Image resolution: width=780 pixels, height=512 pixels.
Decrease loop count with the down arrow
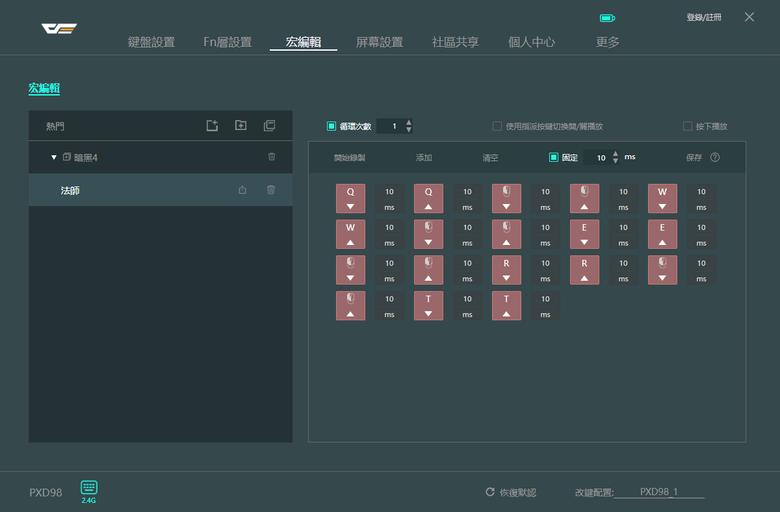click(409, 129)
